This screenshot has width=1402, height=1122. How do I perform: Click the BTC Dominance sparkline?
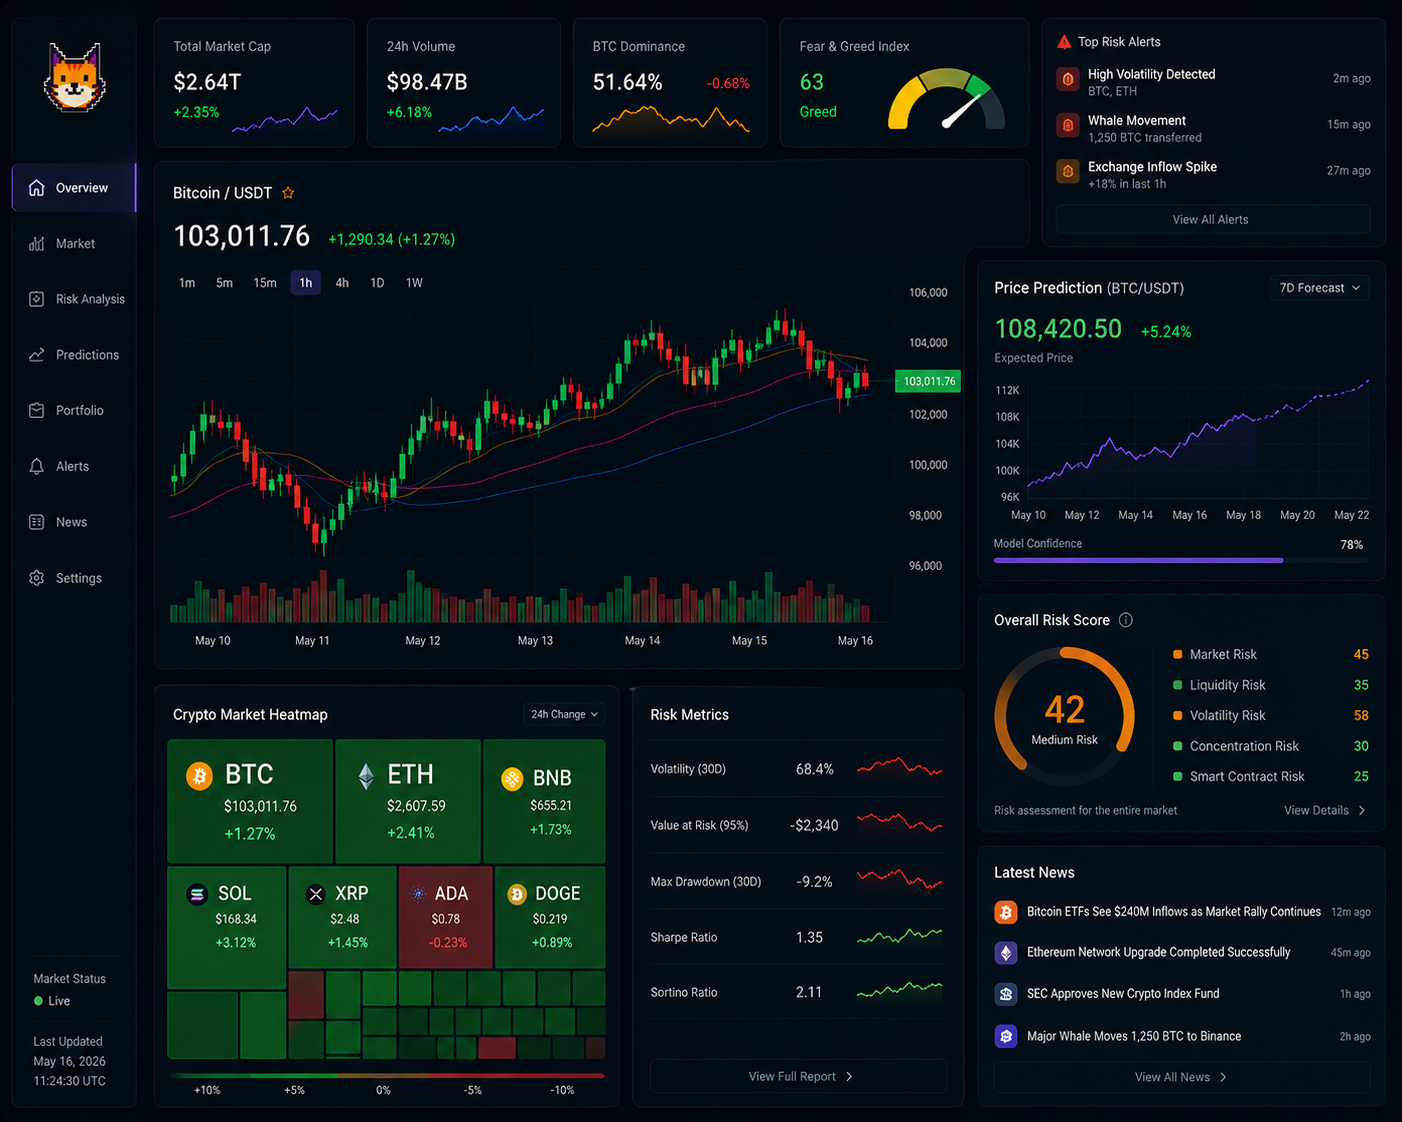pyautogui.click(x=670, y=120)
